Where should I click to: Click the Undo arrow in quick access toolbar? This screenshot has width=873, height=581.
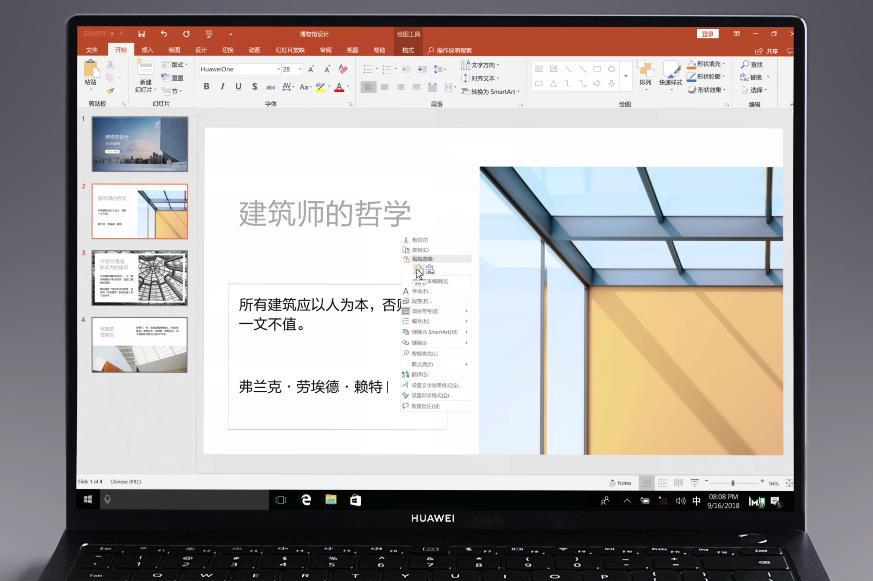(x=164, y=34)
